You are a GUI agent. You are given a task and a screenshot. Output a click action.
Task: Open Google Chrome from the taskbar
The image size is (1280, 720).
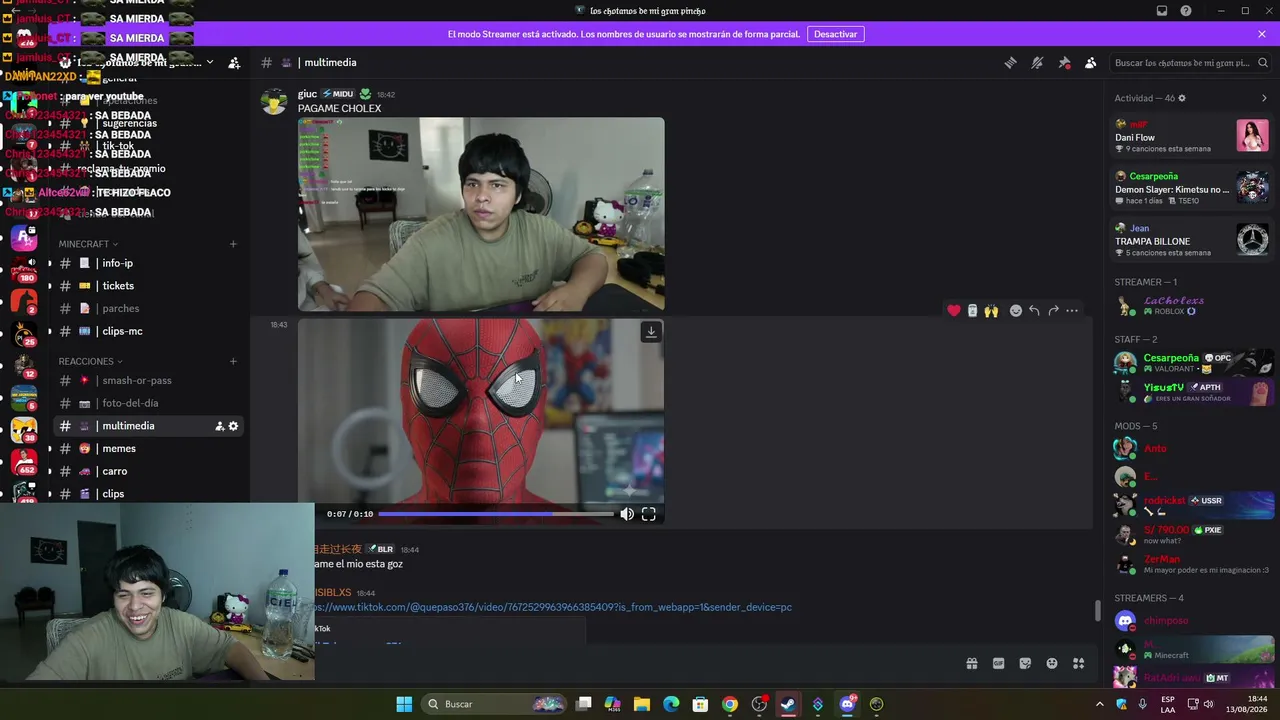(x=730, y=704)
